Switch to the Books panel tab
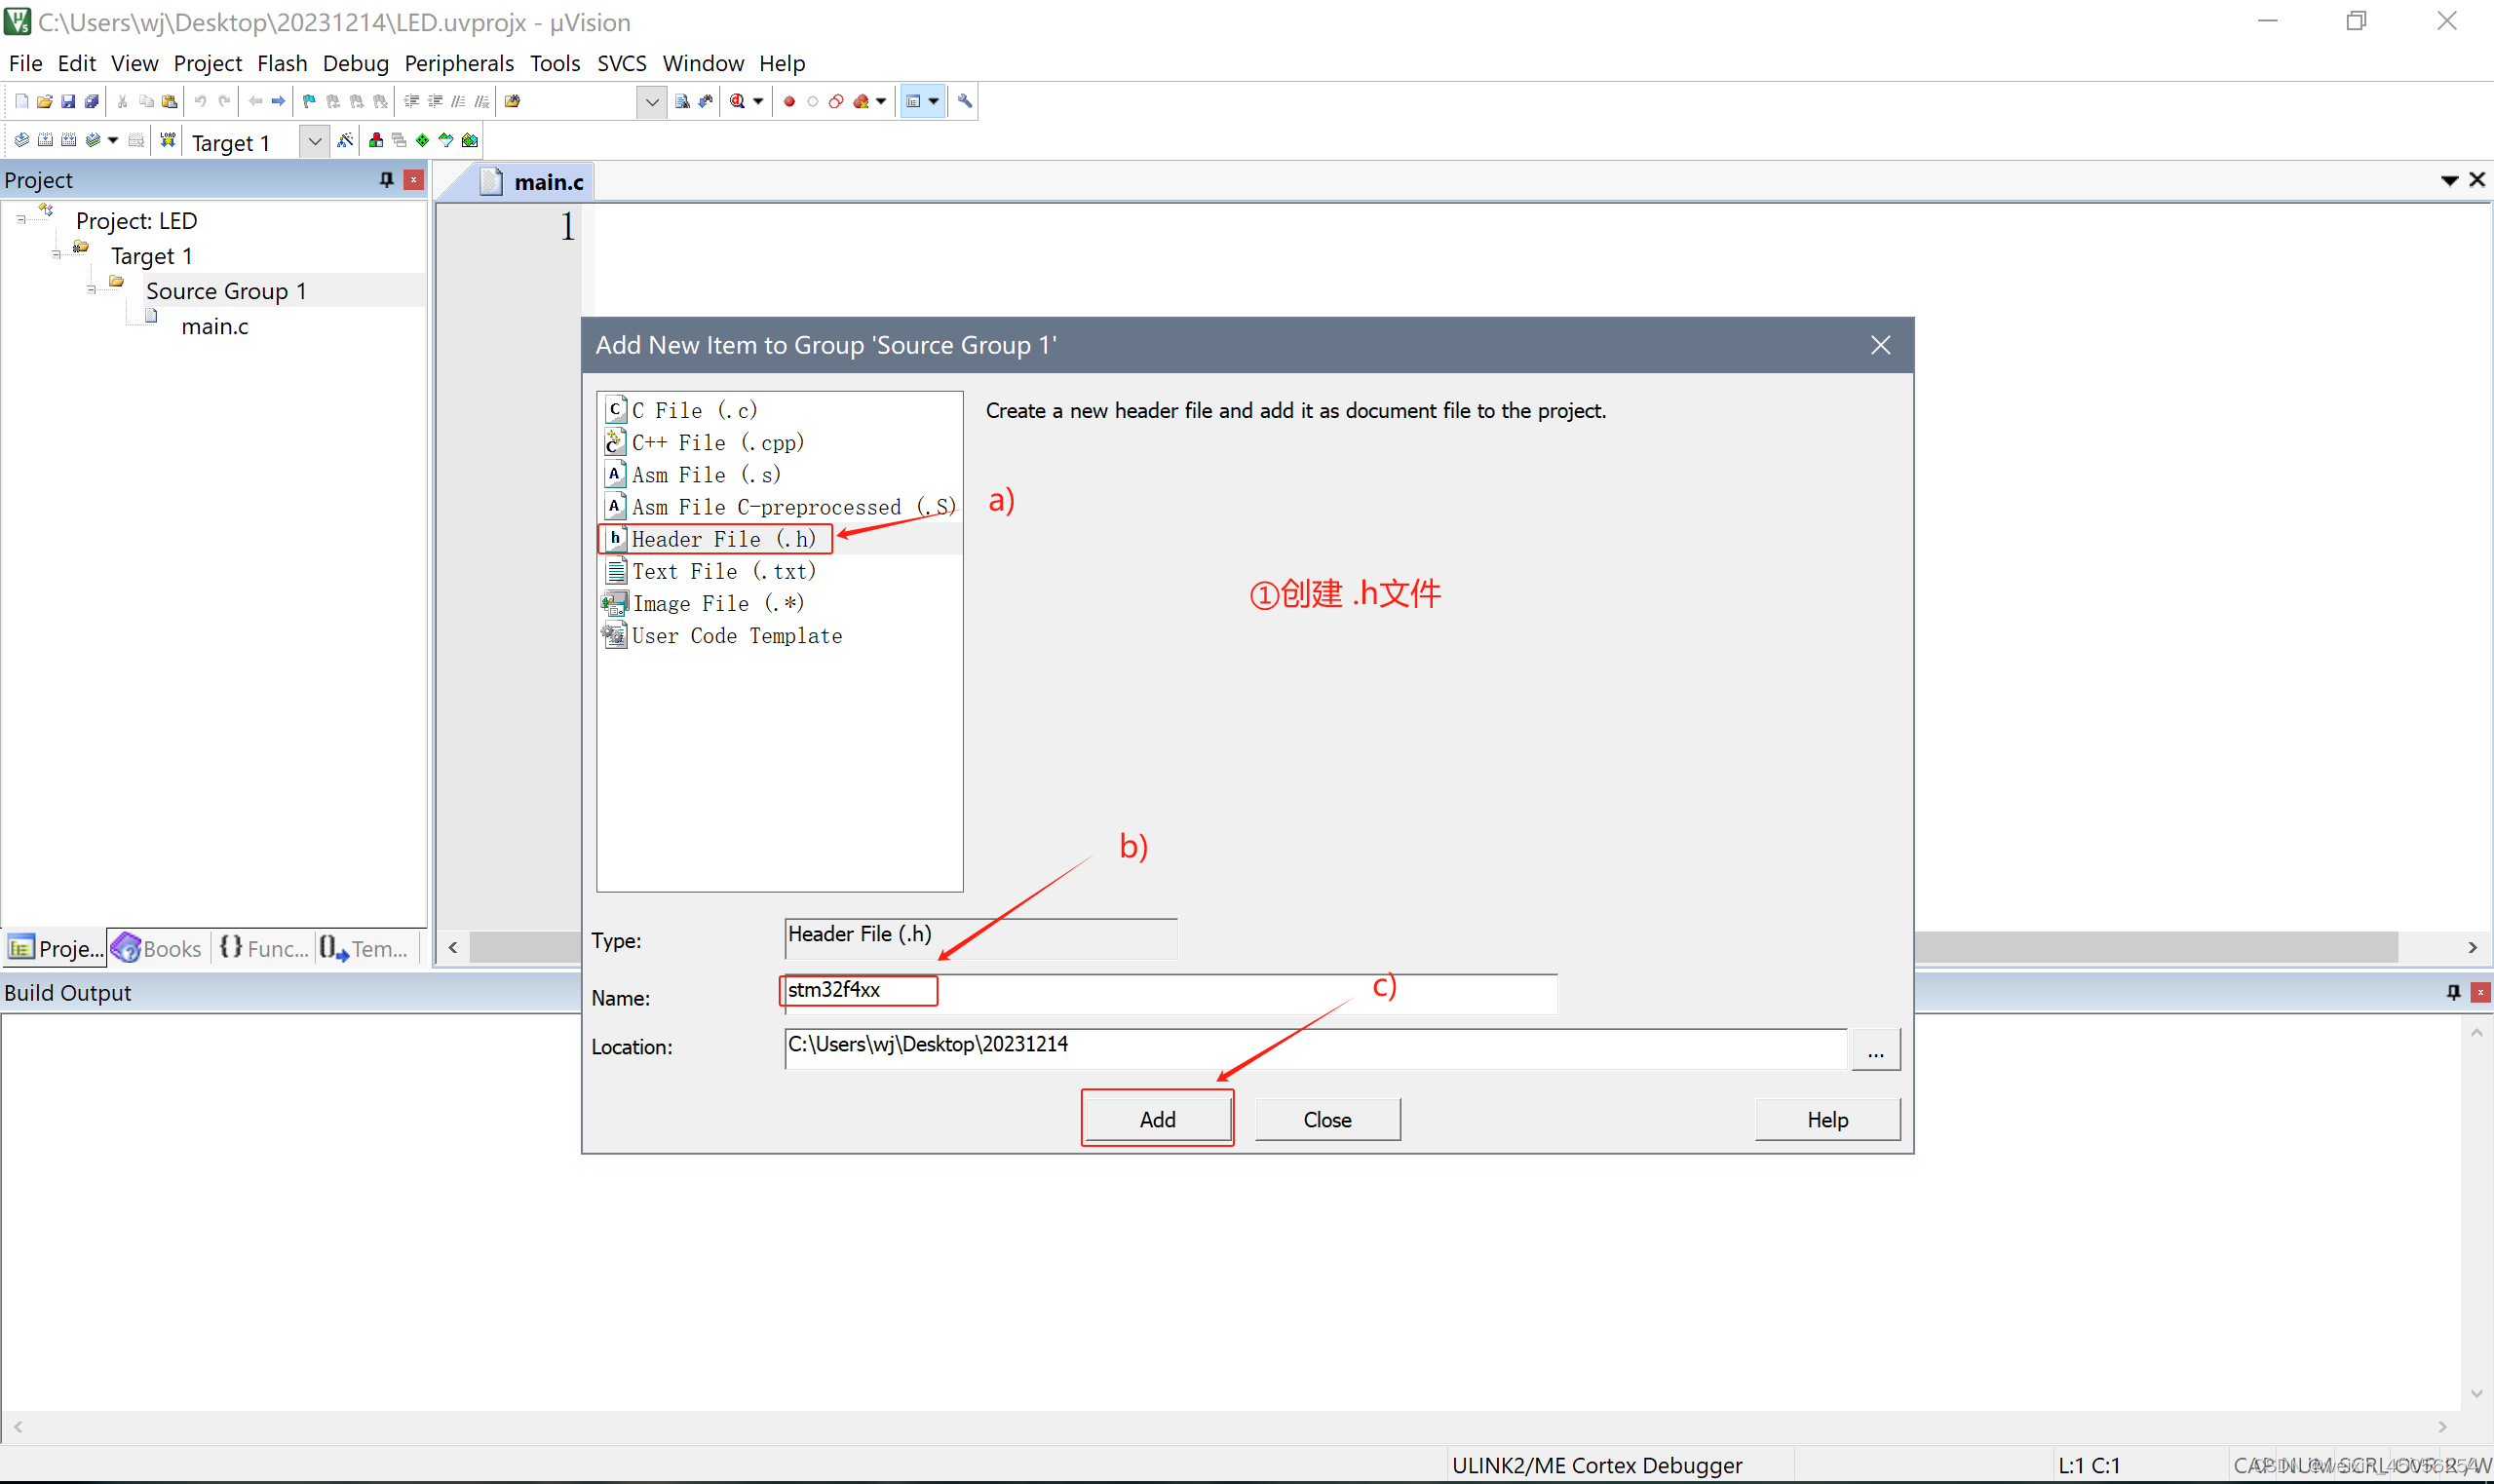2494x1484 pixels. pyautogui.click(x=158, y=948)
